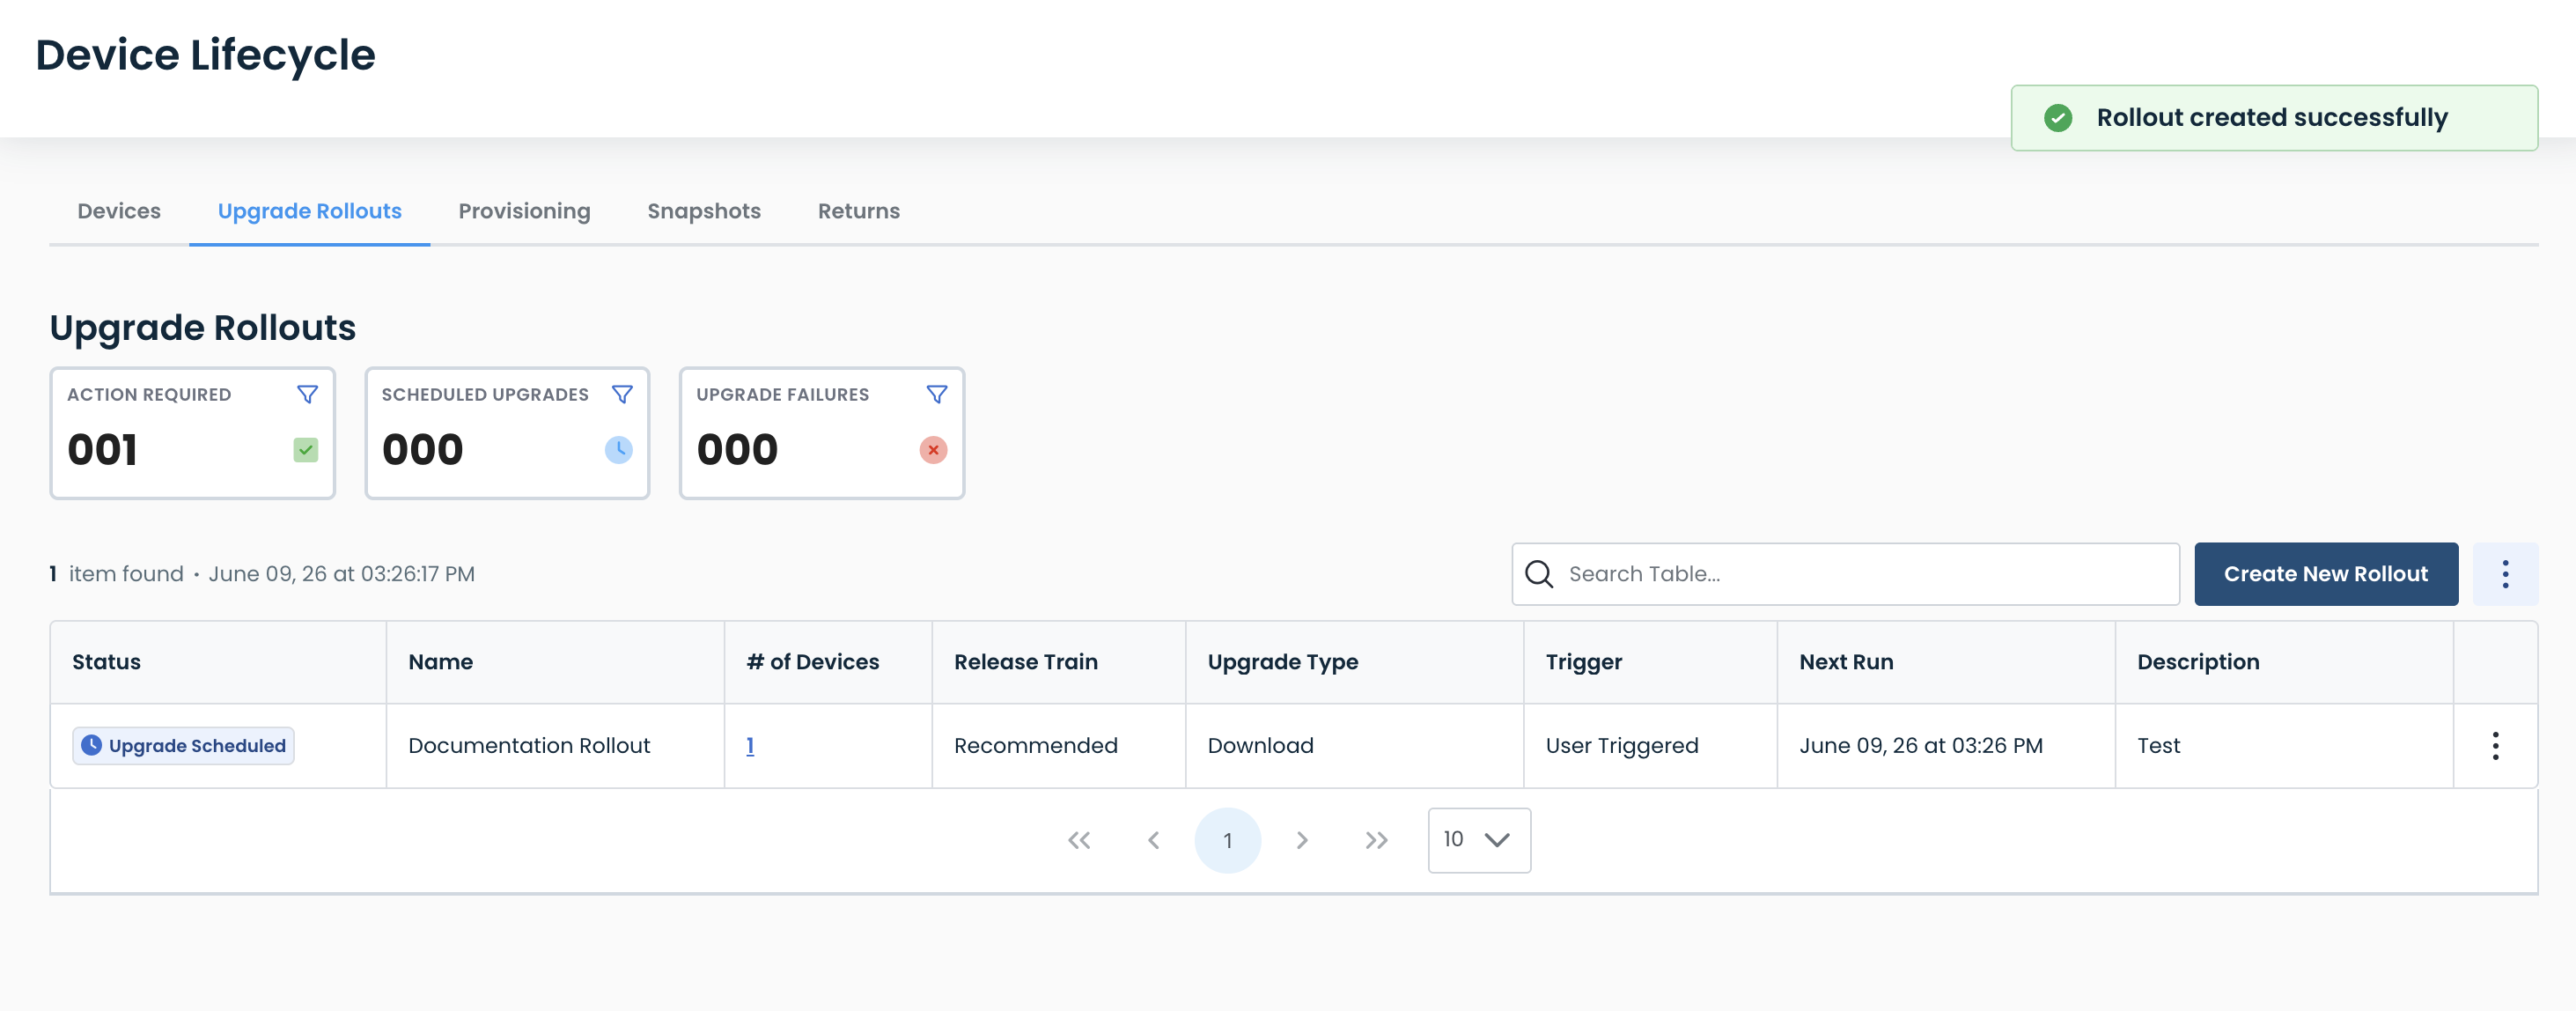Click the Next Run column header

click(x=1946, y=662)
